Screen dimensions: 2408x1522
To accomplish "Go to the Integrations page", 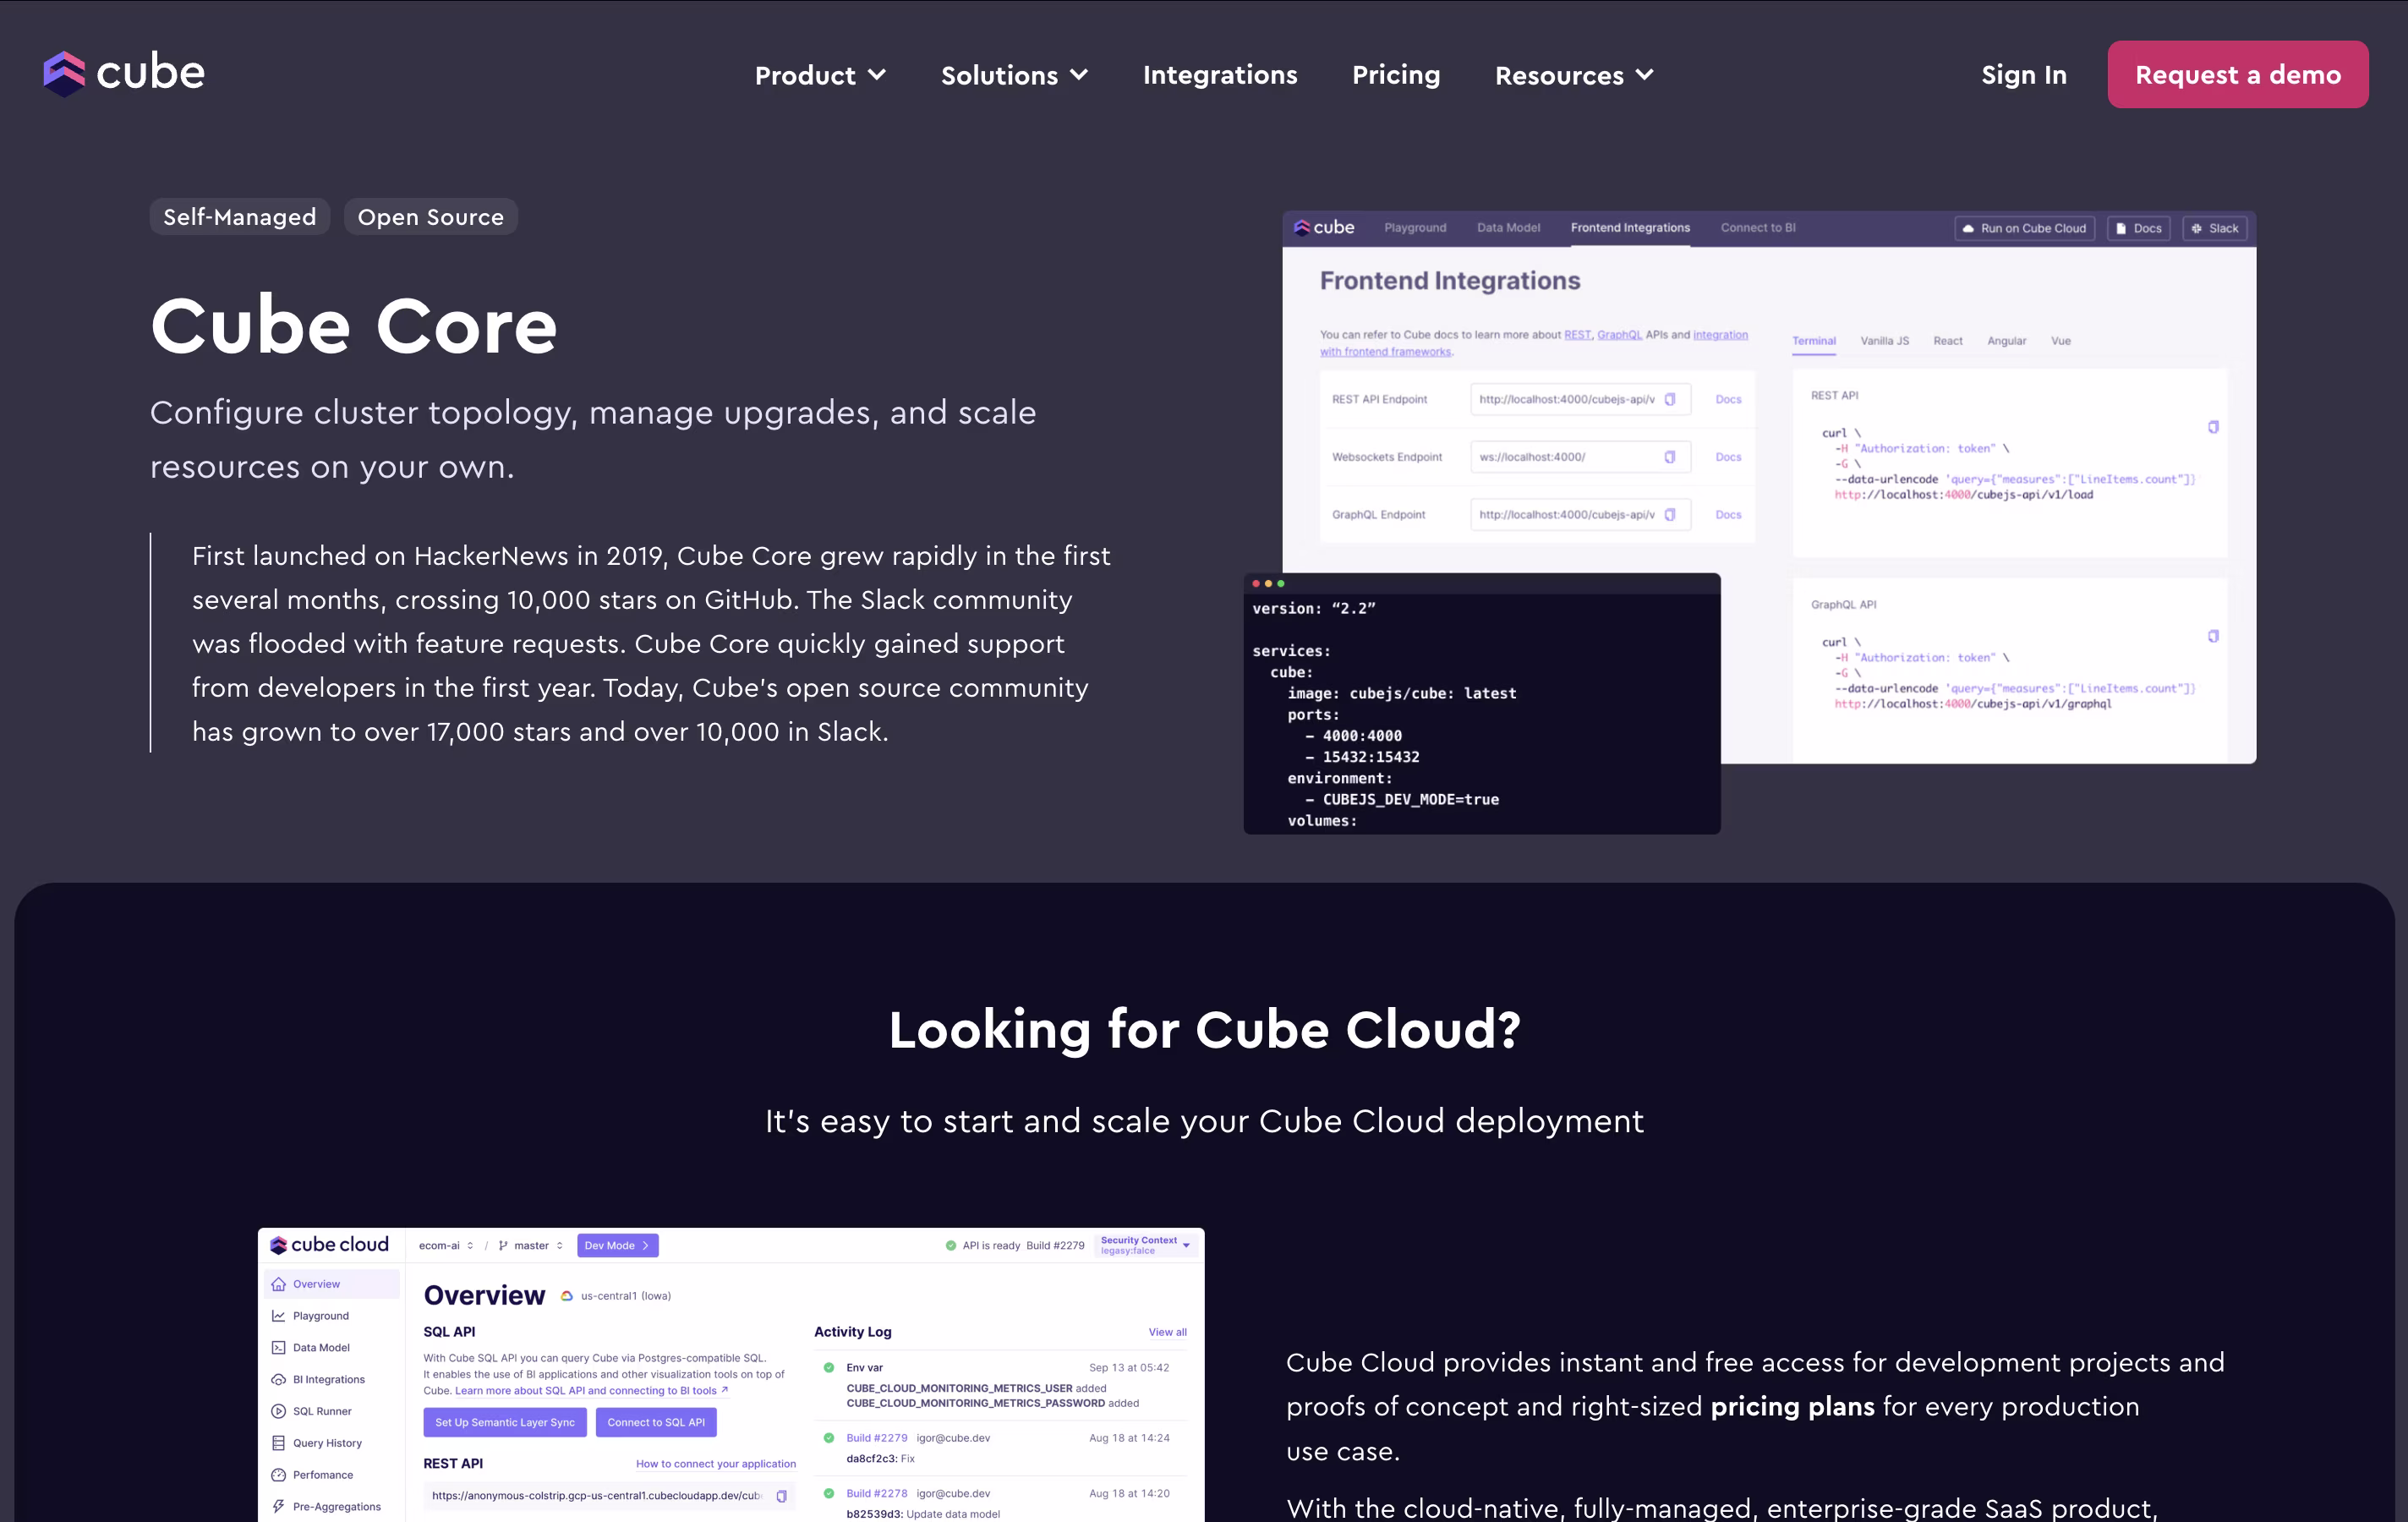I will [x=1220, y=75].
